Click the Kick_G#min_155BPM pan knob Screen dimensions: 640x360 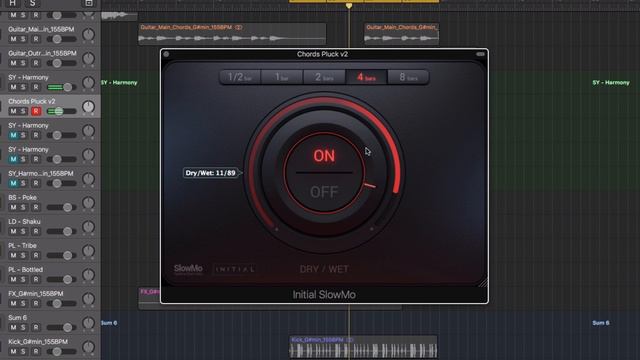tap(89, 347)
